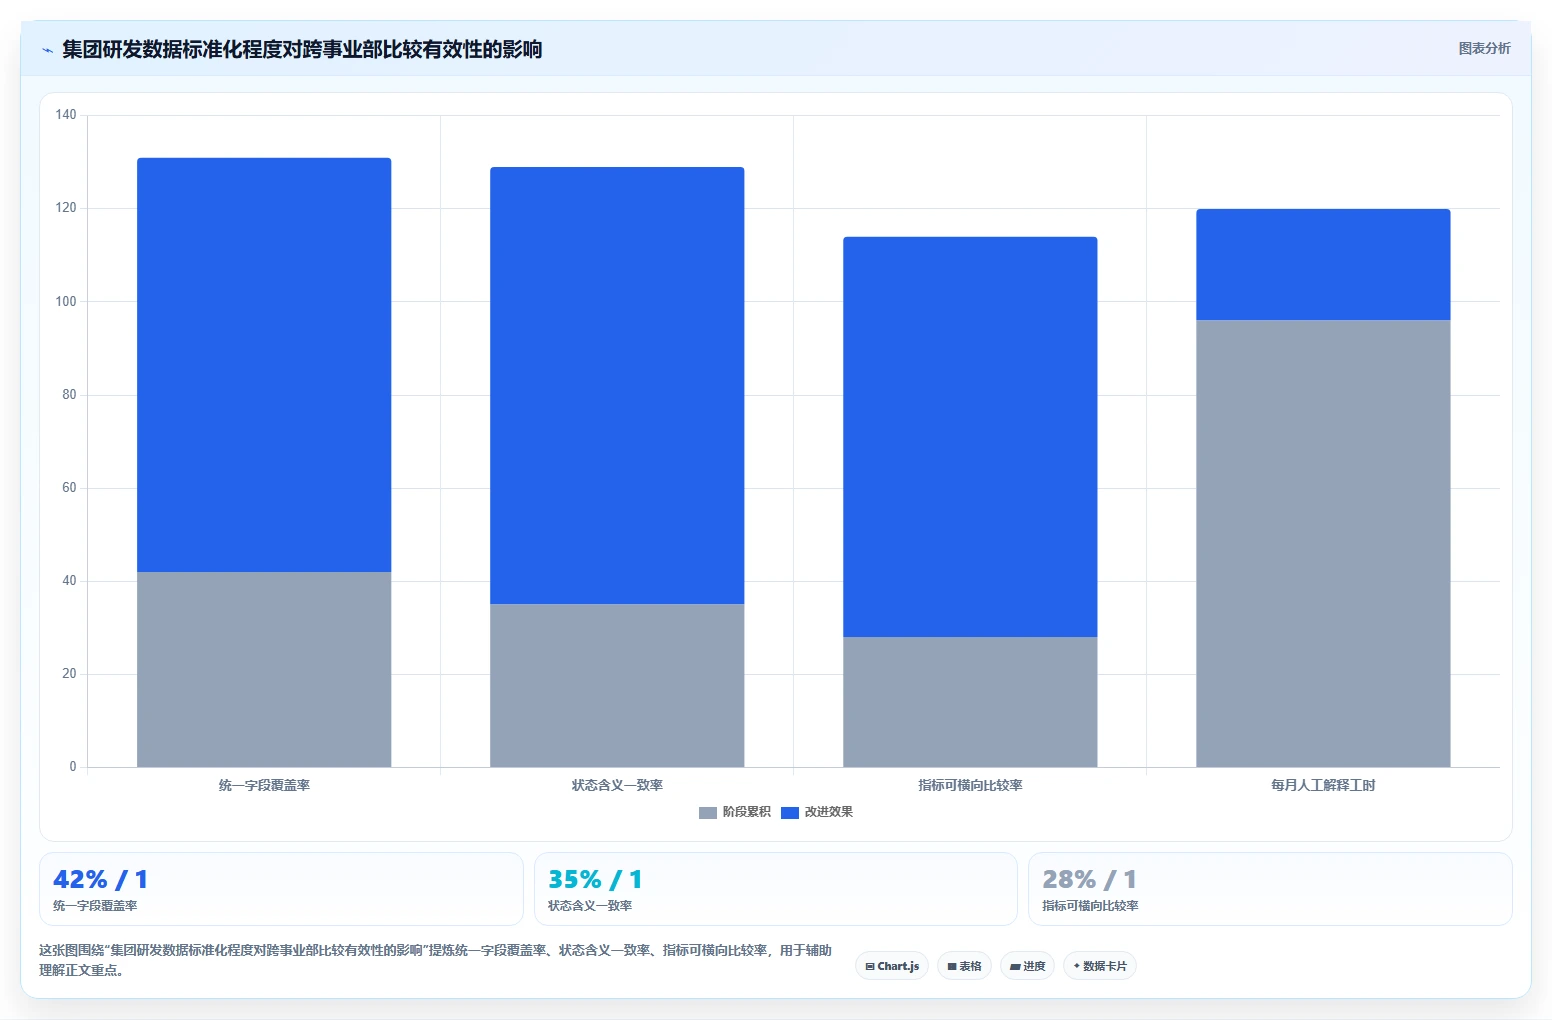Click the 数据卡片 tag
Viewport: 1552px width, 1020px height.
(x=1100, y=966)
